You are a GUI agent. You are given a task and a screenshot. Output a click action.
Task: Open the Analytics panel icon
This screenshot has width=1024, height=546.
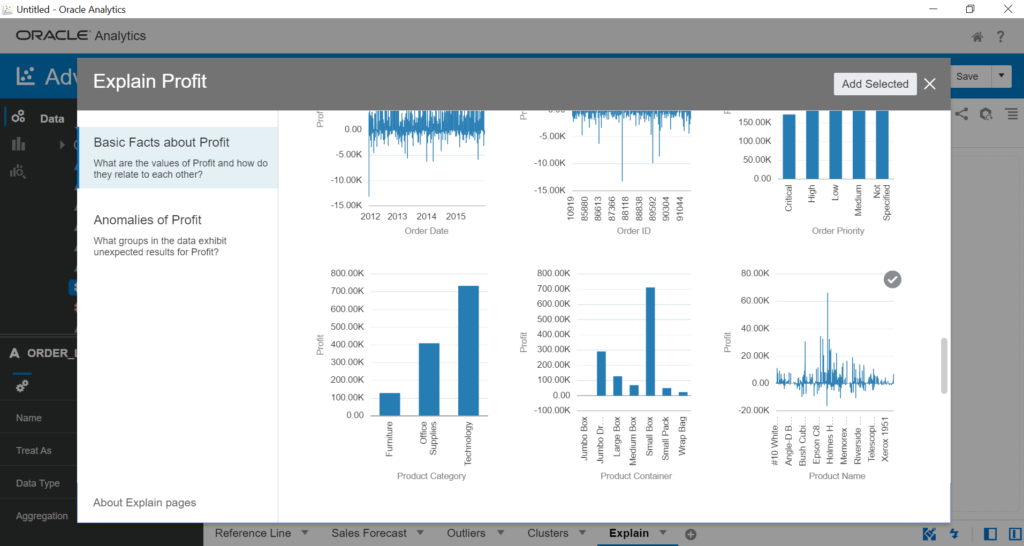(18, 172)
